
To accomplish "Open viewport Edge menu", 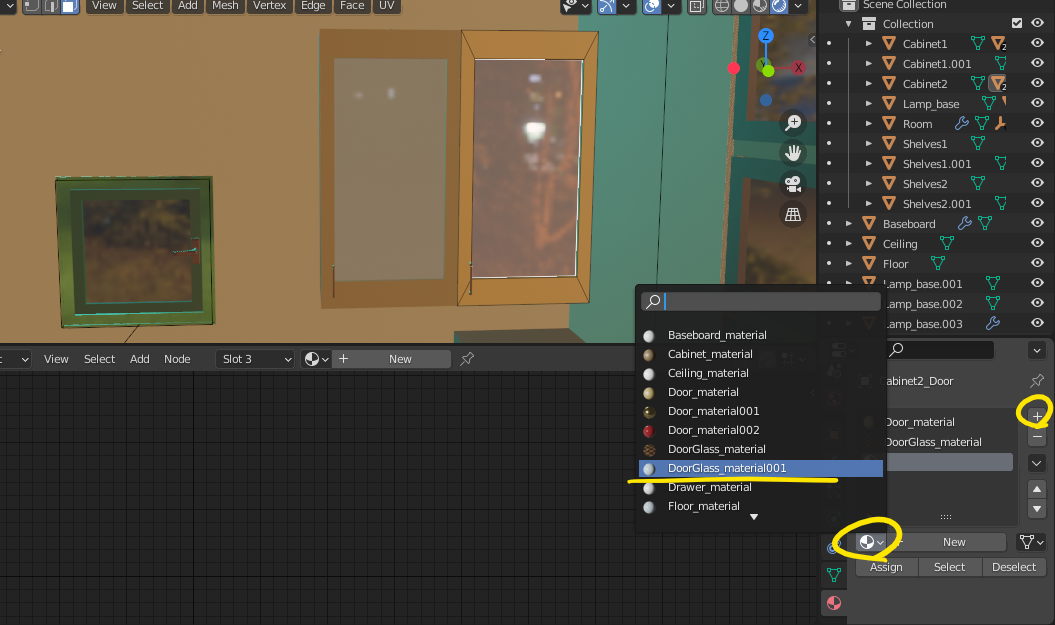I will tap(313, 6).
